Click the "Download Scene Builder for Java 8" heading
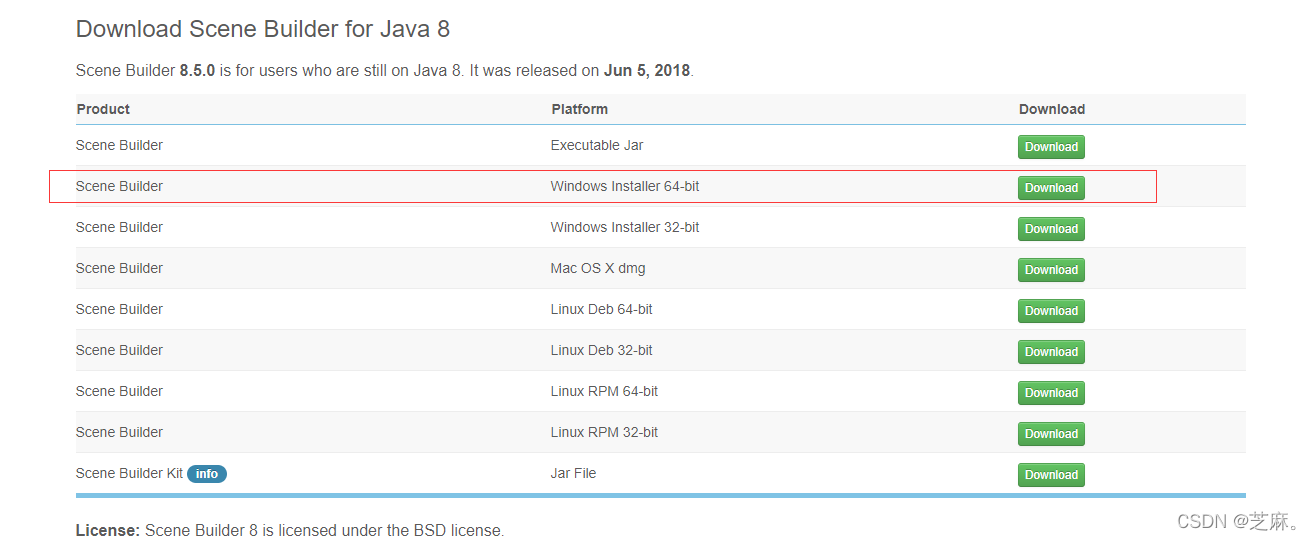Screen dimensions: 1311x540 263,29
